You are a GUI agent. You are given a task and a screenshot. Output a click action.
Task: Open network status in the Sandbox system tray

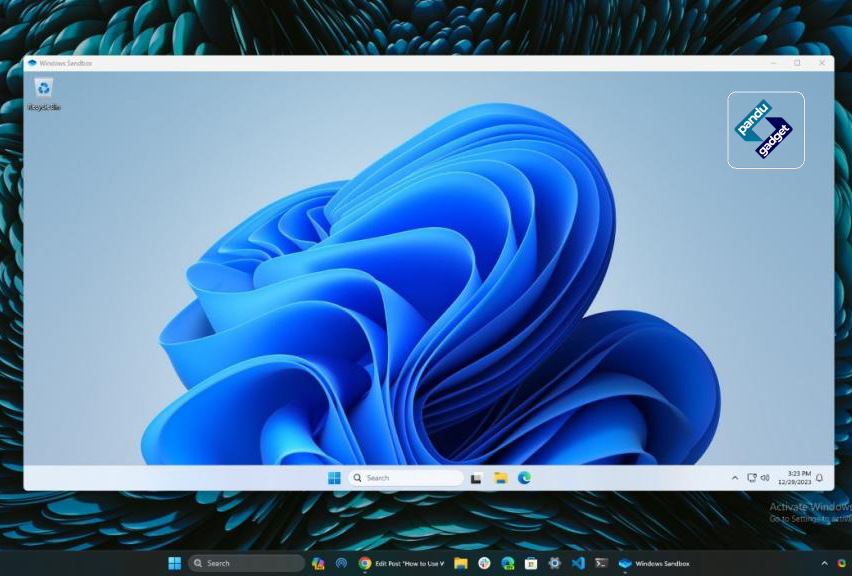[x=751, y=478]
